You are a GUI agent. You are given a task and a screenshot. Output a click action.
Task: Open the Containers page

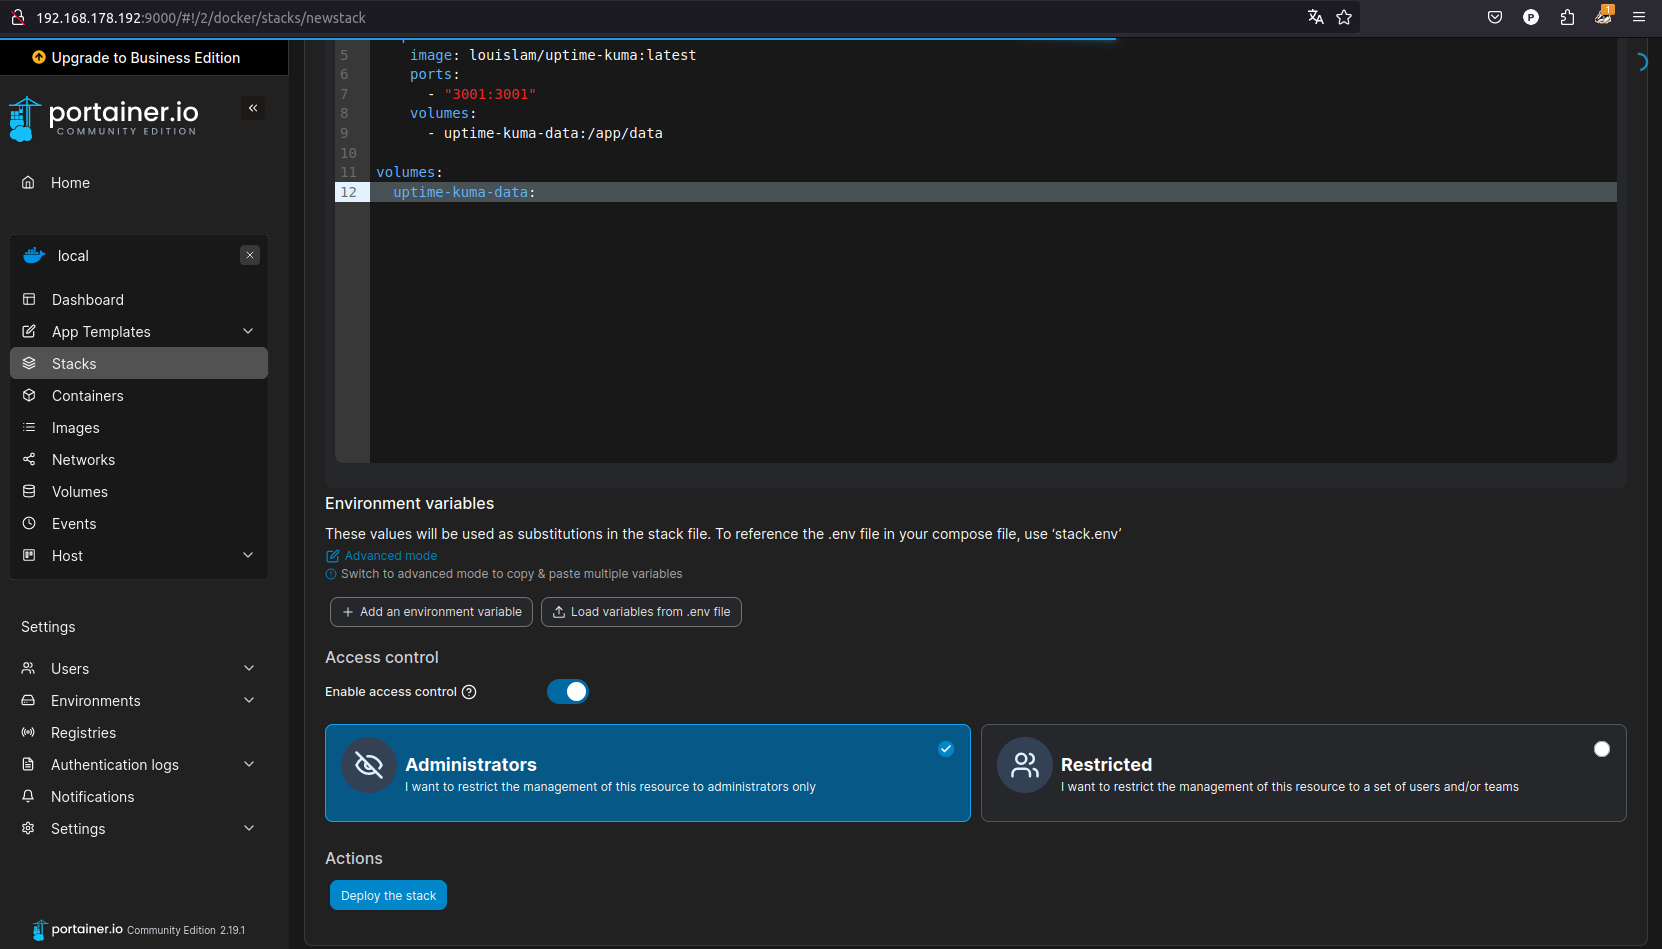click(88, 396)
